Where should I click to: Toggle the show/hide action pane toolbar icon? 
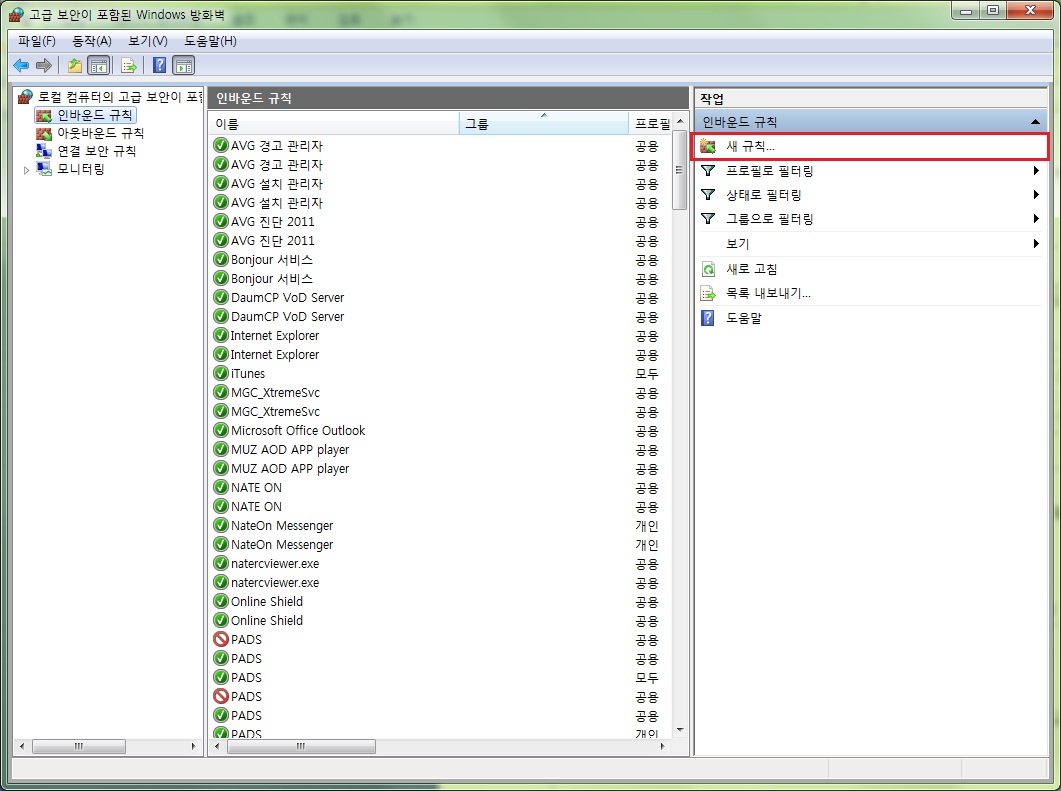coord(184,66)
